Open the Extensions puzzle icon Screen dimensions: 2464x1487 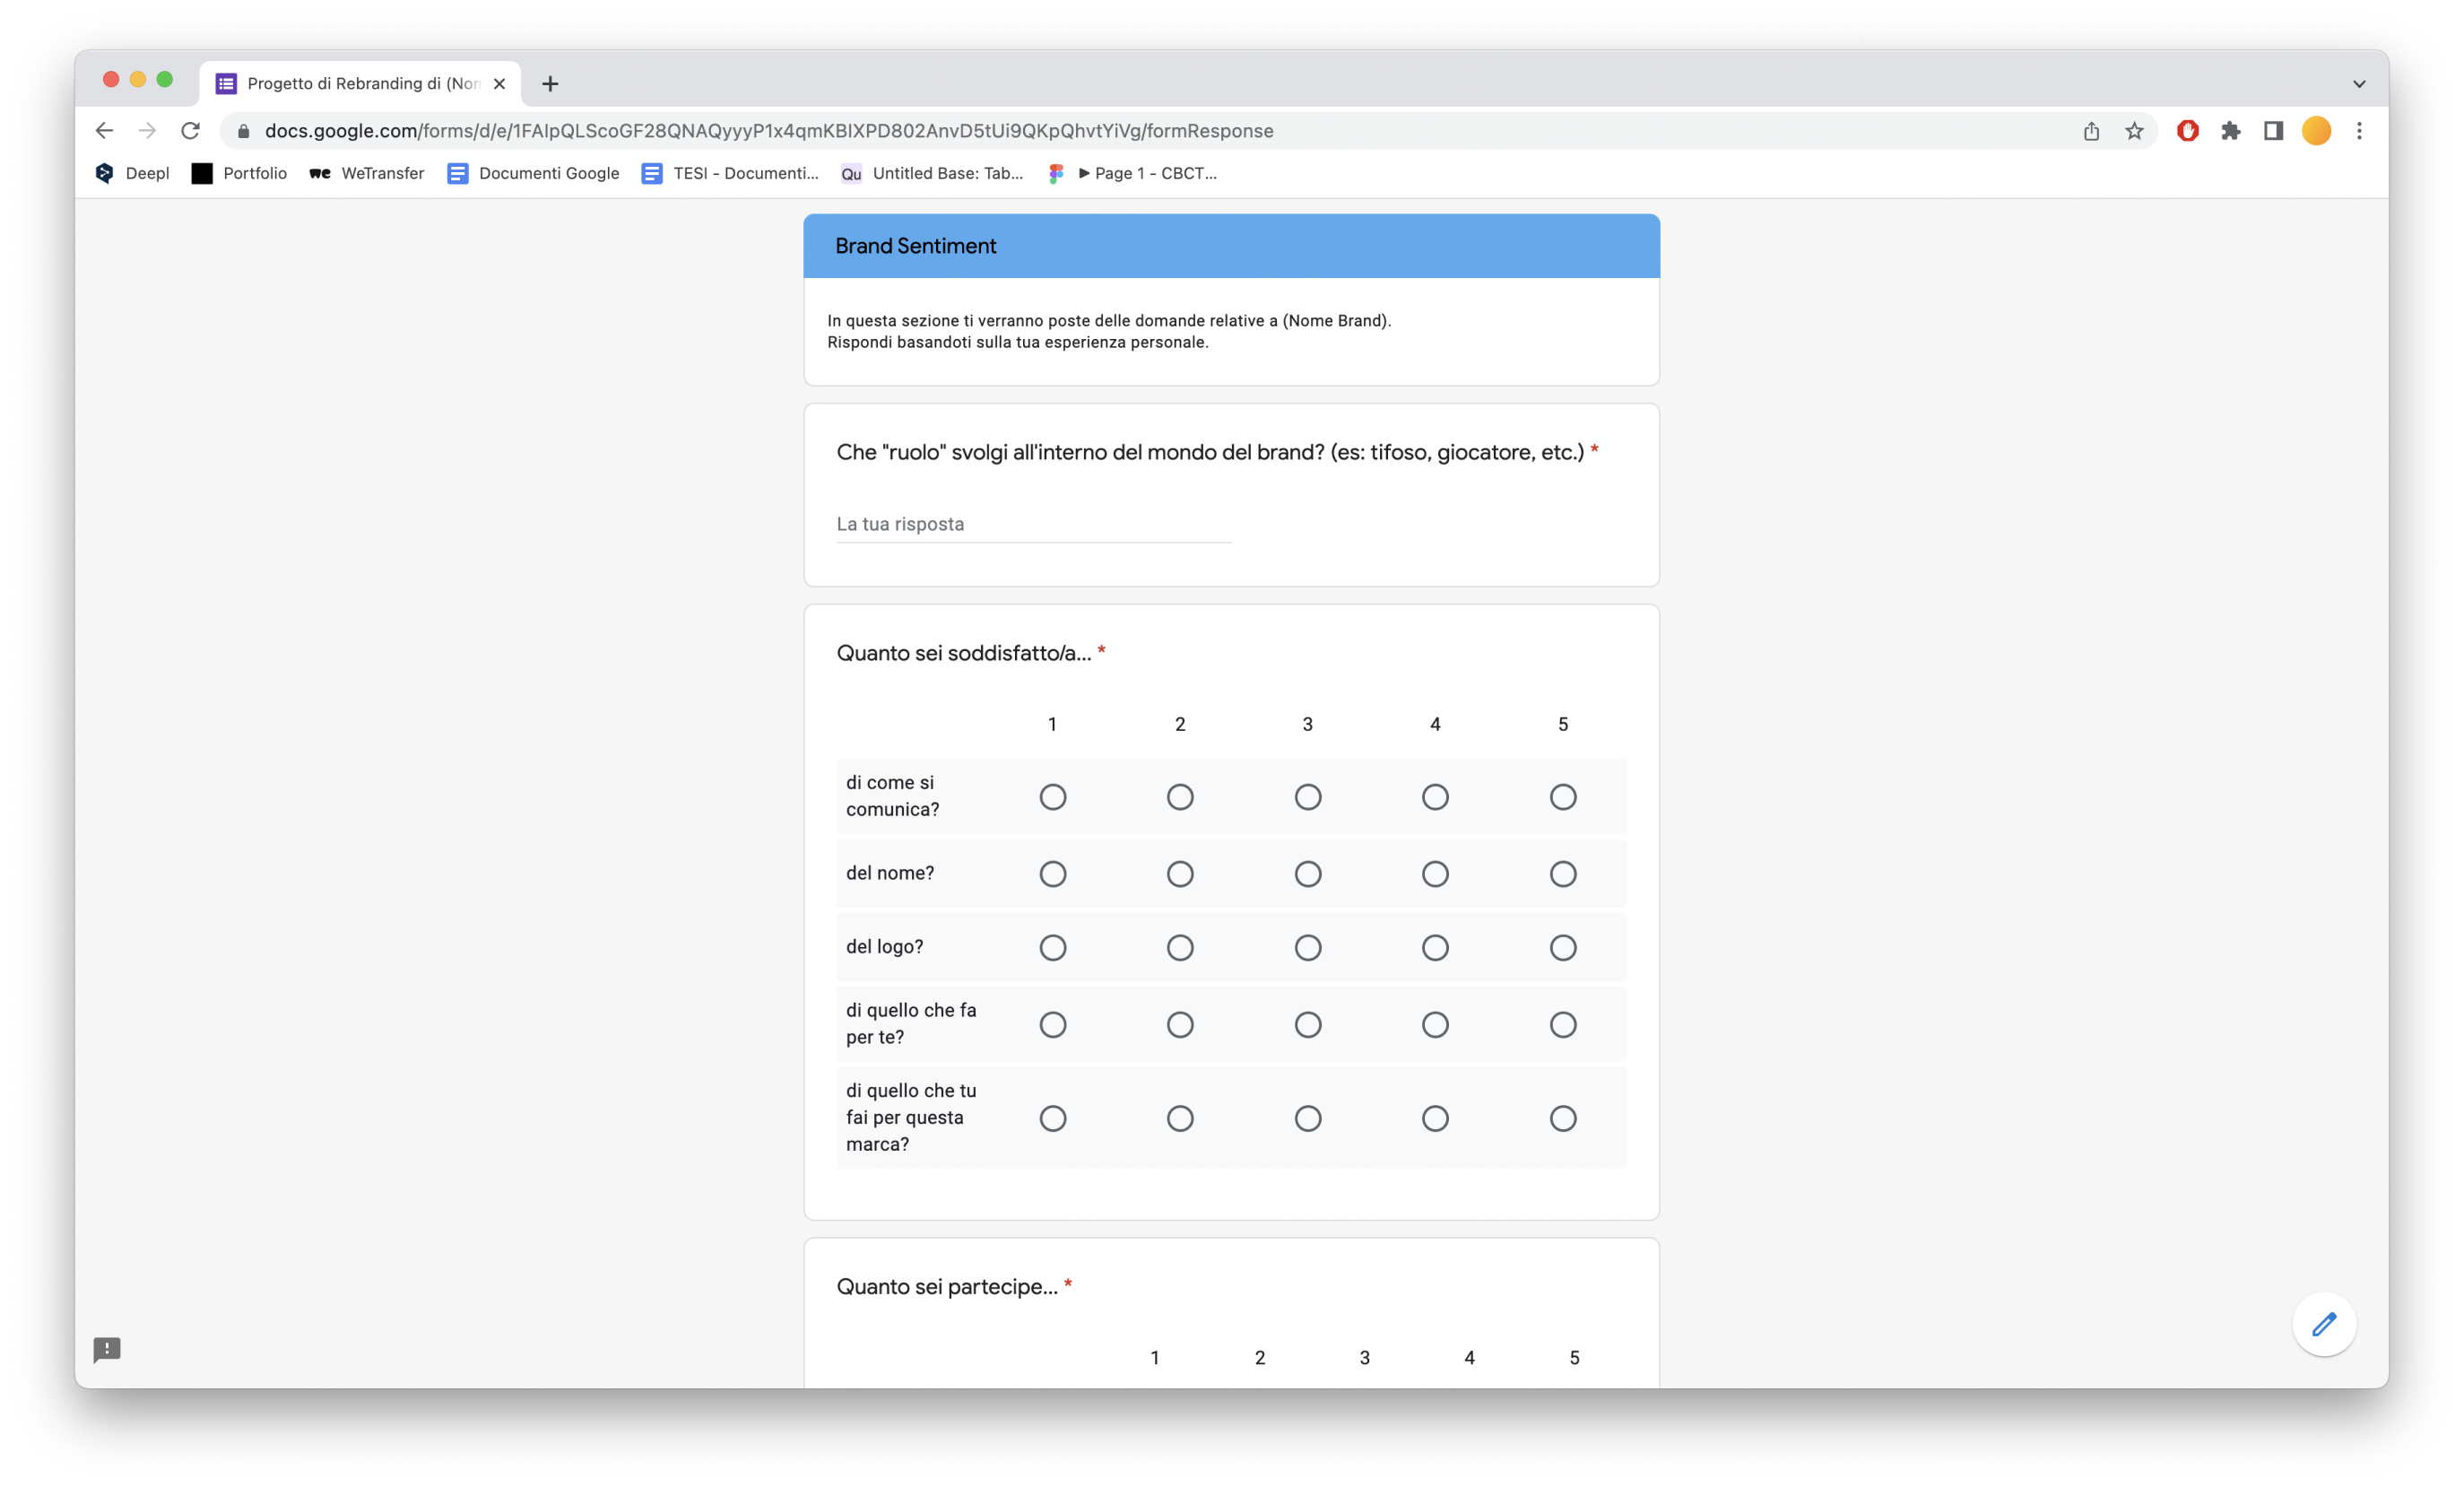pos(2230,131)
